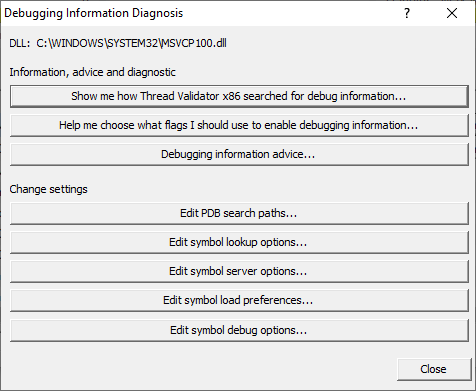476x391 pixels.
Task: Edit PDB search paths
Action: (x=239, y=213)
